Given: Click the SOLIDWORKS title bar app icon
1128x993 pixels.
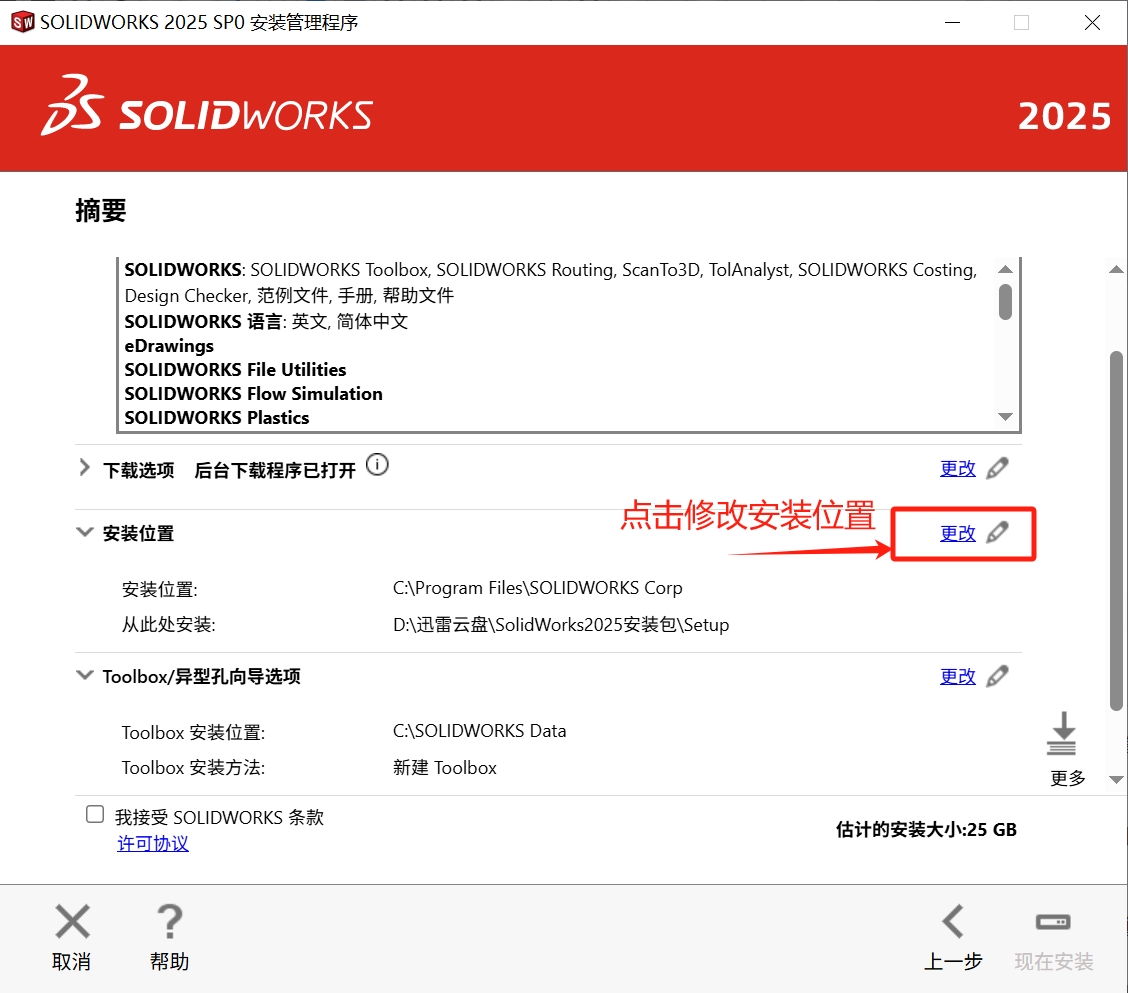Looking at the screenshot, I should click(x=23, y=22).
